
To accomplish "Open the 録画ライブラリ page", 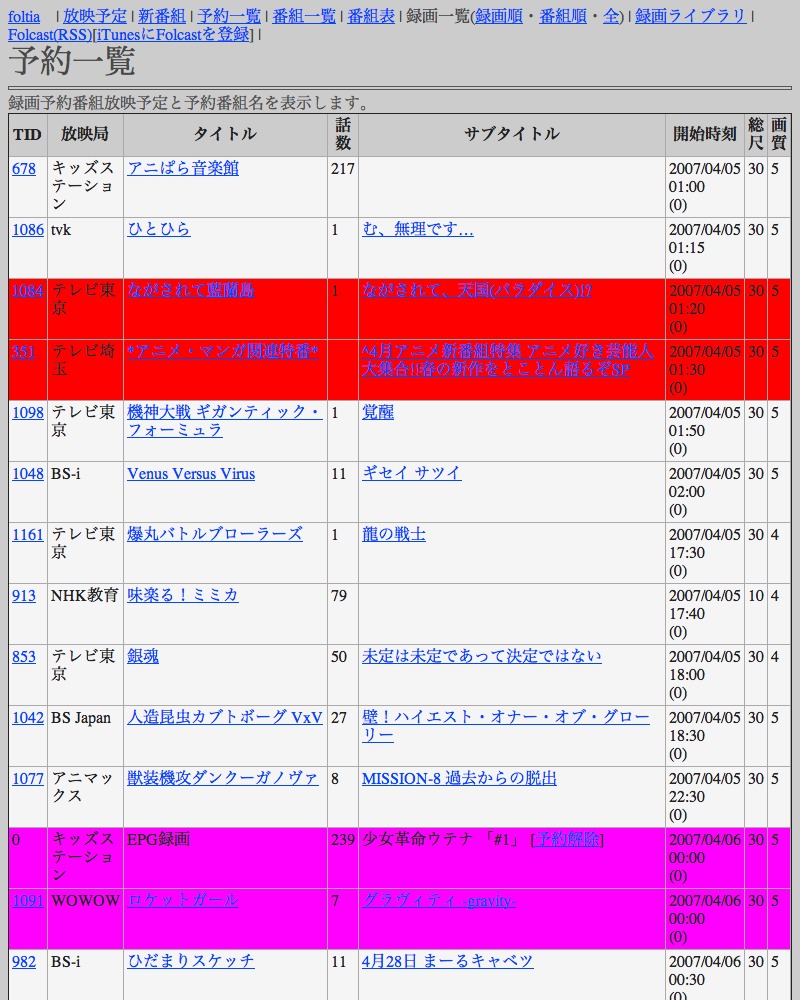I will tap(690, 16).
